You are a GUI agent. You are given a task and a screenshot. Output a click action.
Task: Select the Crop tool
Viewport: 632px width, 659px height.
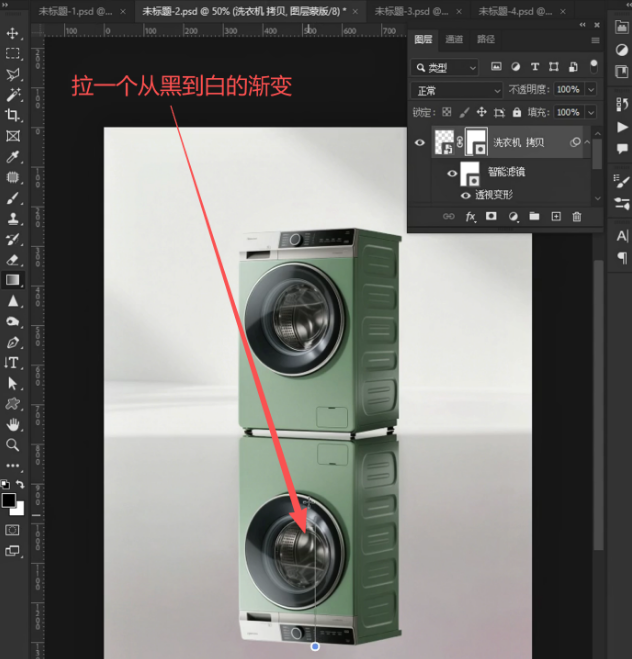click(12, 115)
